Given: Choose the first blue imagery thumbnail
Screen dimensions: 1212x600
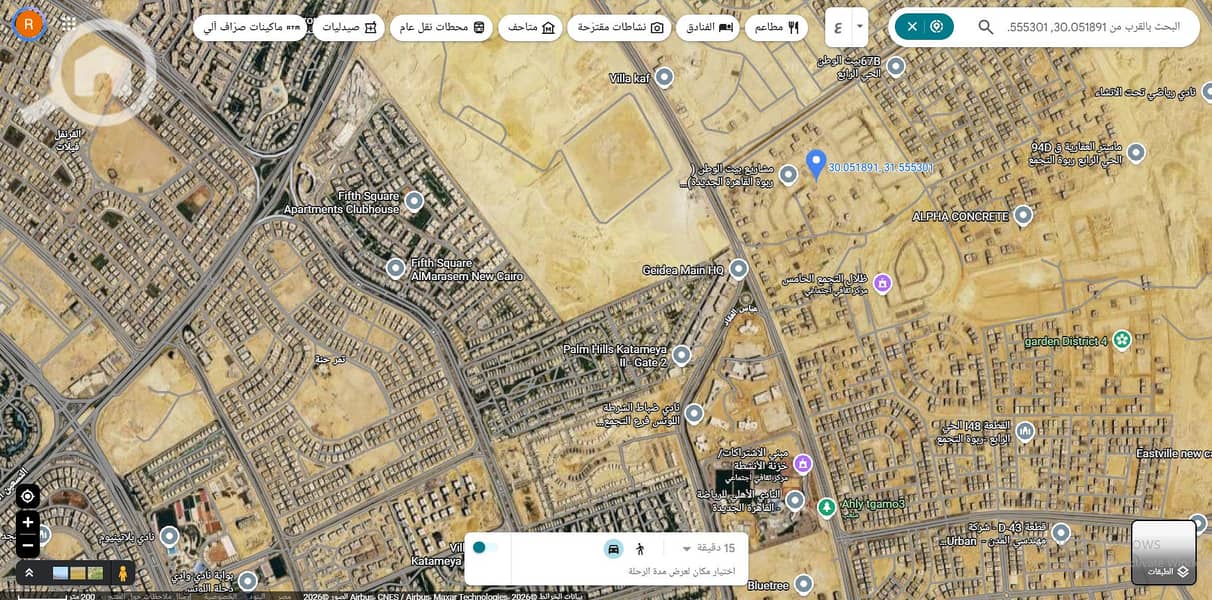Looking at the screenshot, I should (x=60, y=573).
